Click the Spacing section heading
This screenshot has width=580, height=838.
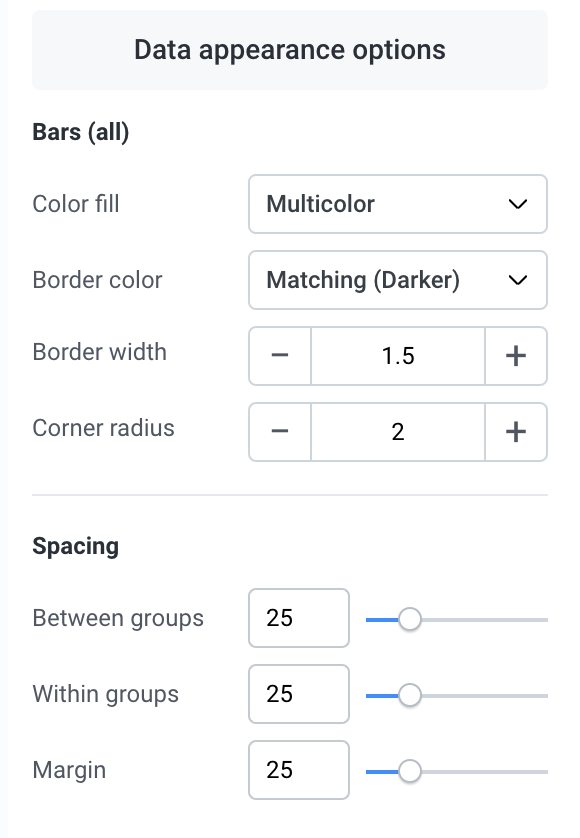pos(75,546)
